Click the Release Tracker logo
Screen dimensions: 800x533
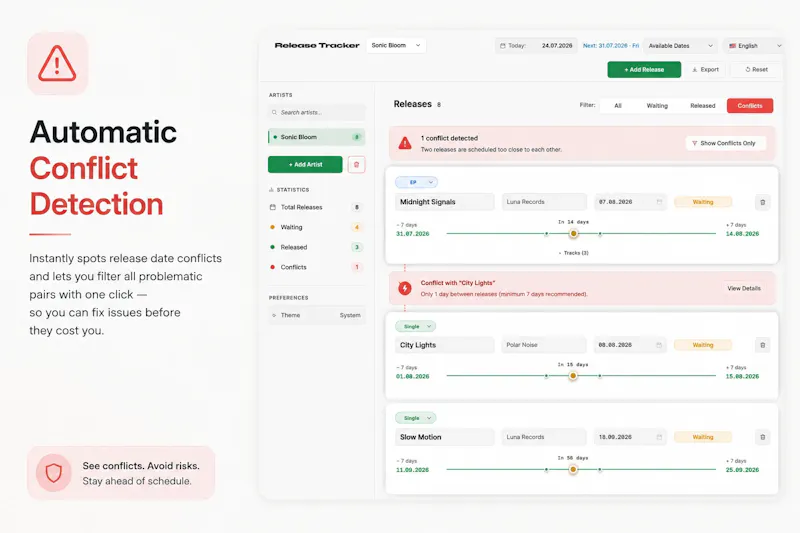point(317,45)
